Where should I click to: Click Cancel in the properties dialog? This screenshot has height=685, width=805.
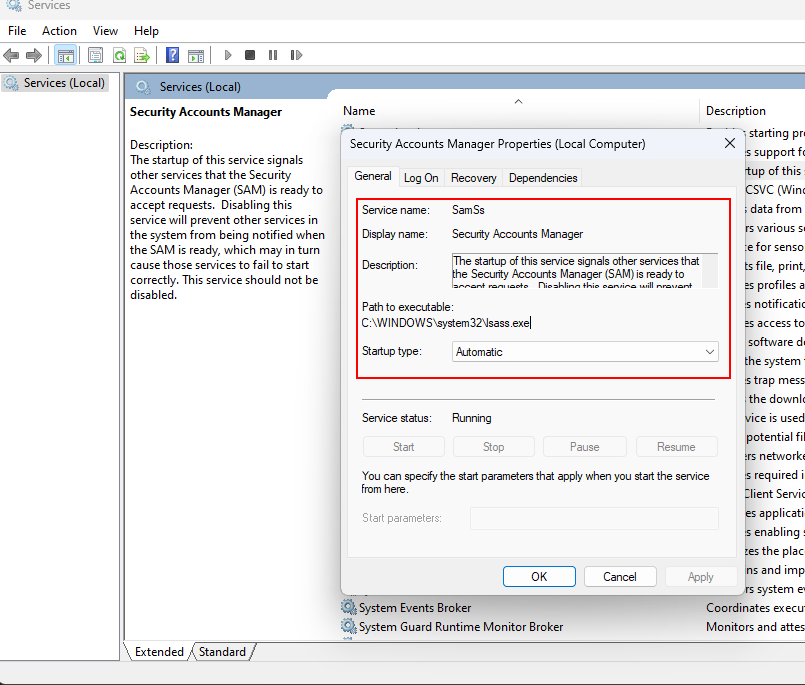pyautogui.click(x=620, y=577)
